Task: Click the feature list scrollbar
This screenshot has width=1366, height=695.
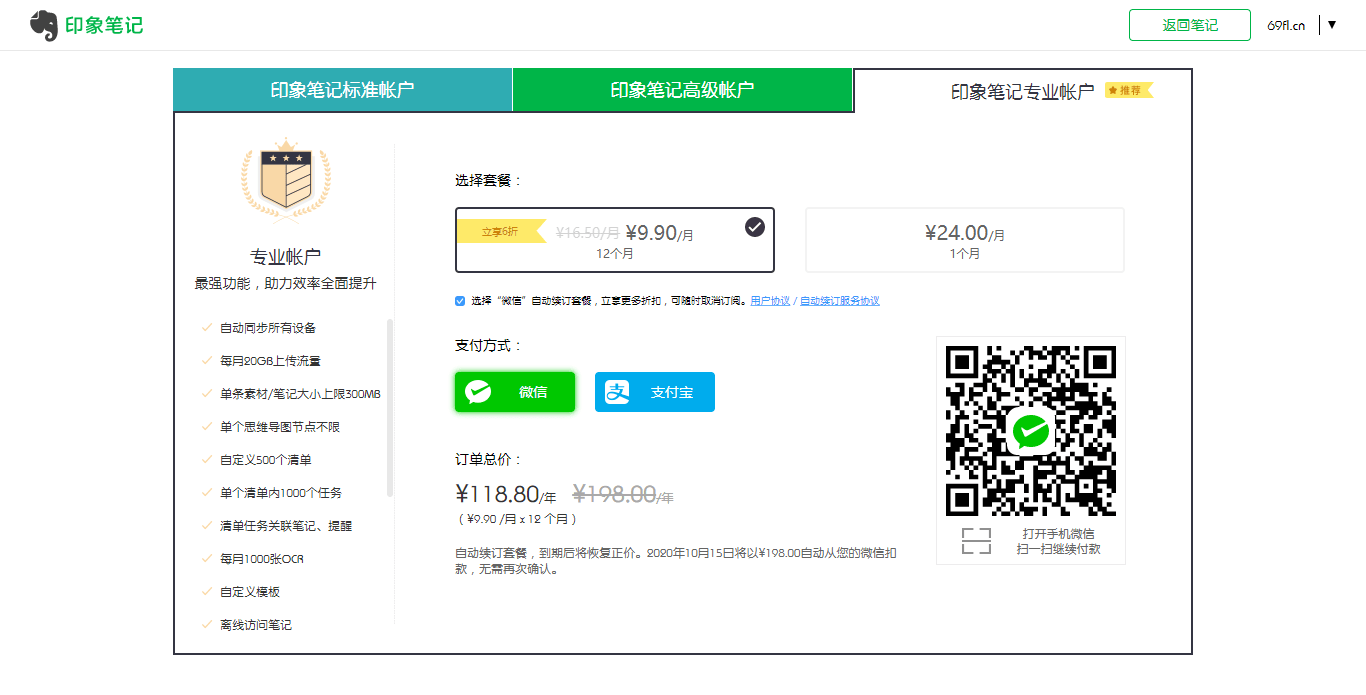Action: (x=390, y=408)
